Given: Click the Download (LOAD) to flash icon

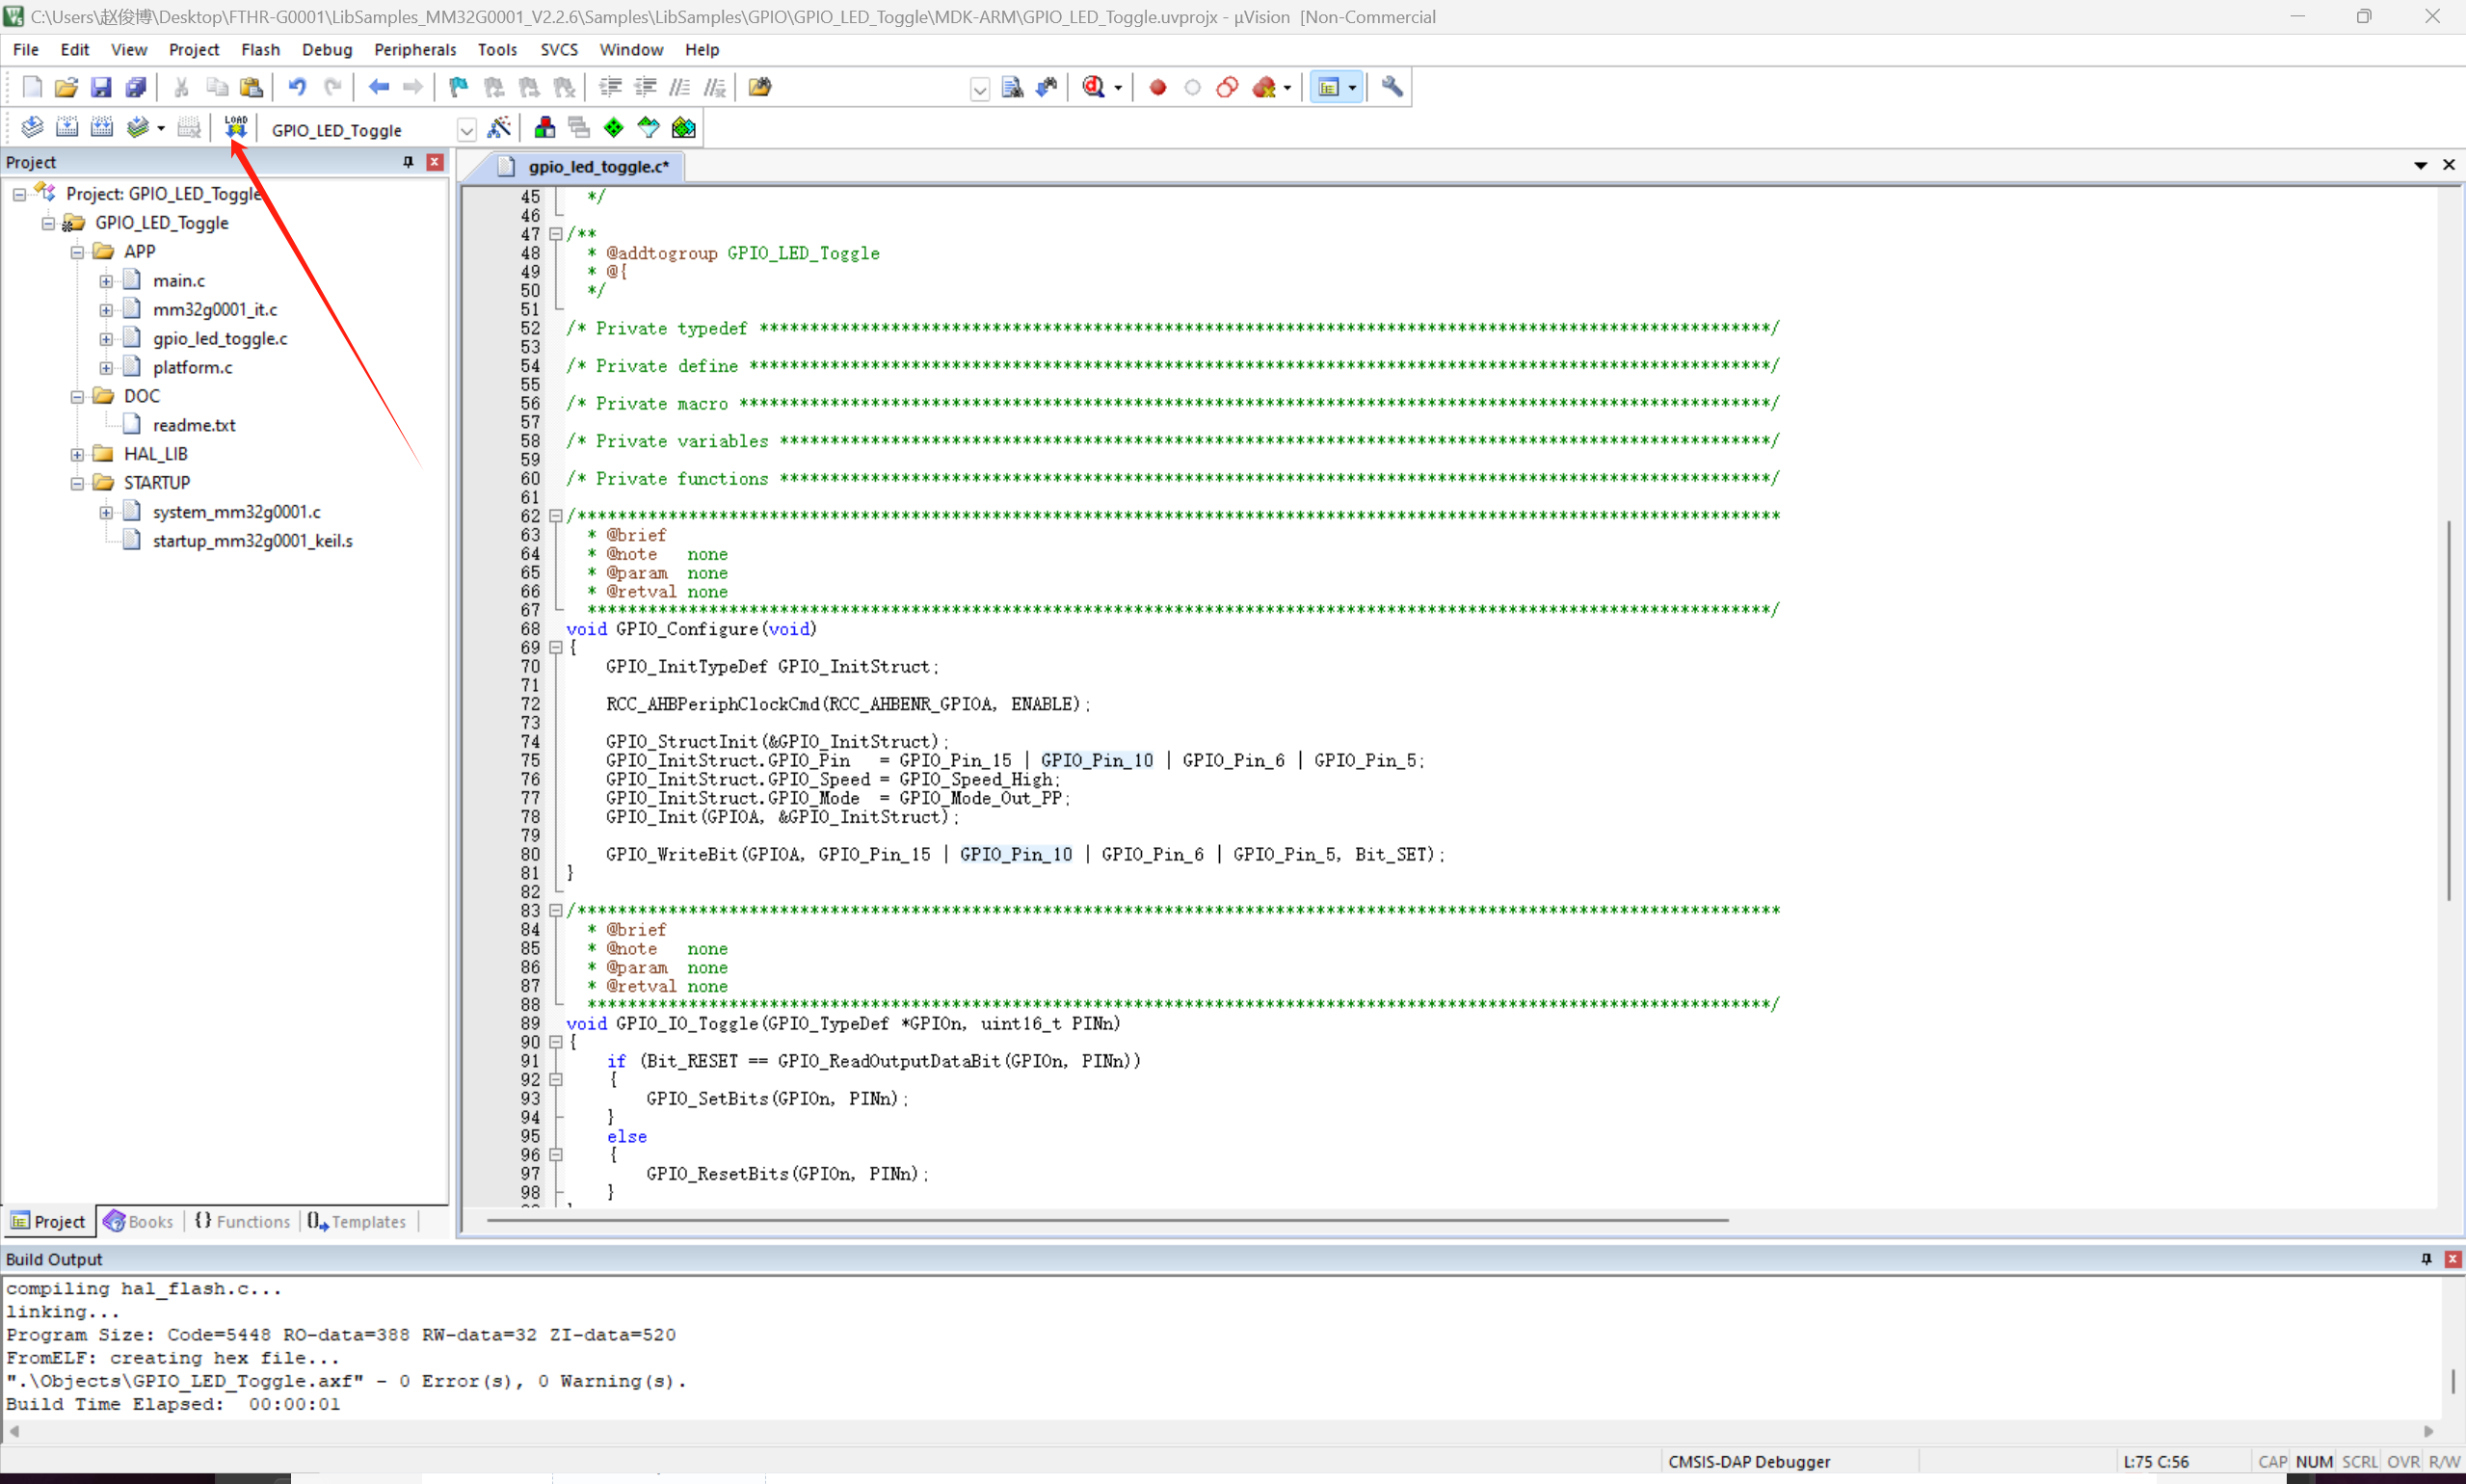Looking at the screenshot, I should click(x=235, y=127).
